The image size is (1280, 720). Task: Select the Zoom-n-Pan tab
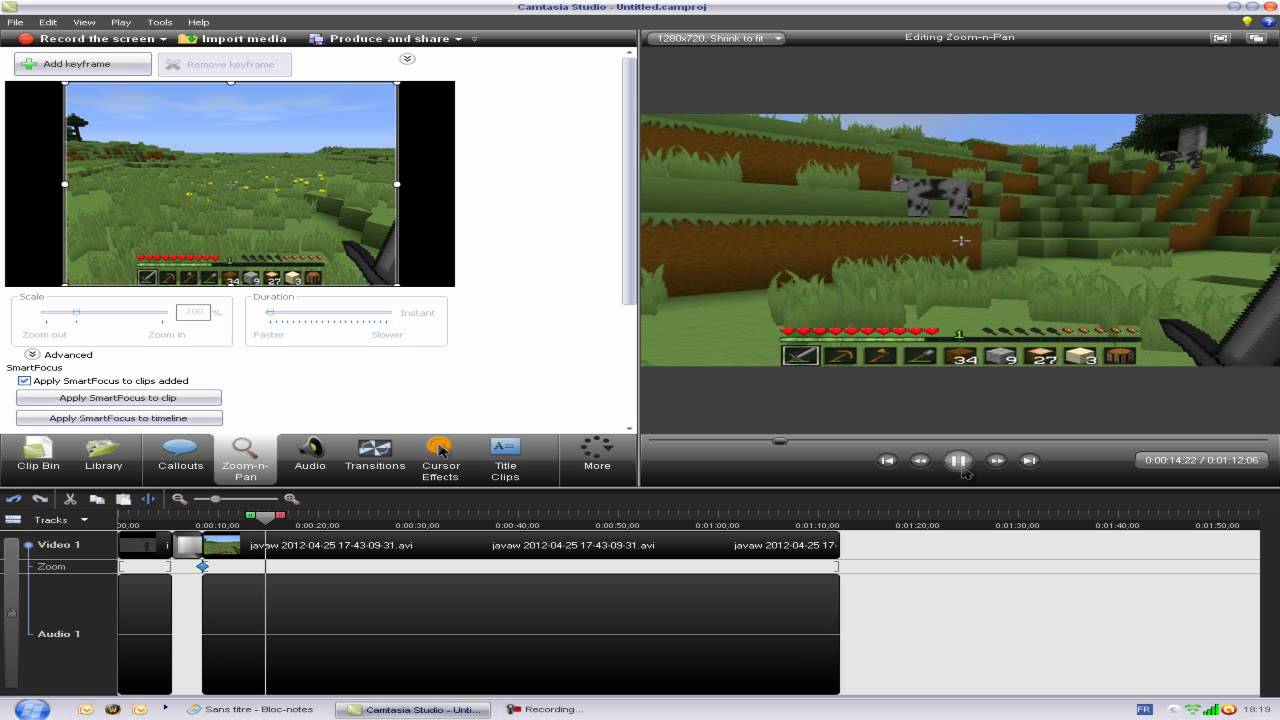coord(245,460)
